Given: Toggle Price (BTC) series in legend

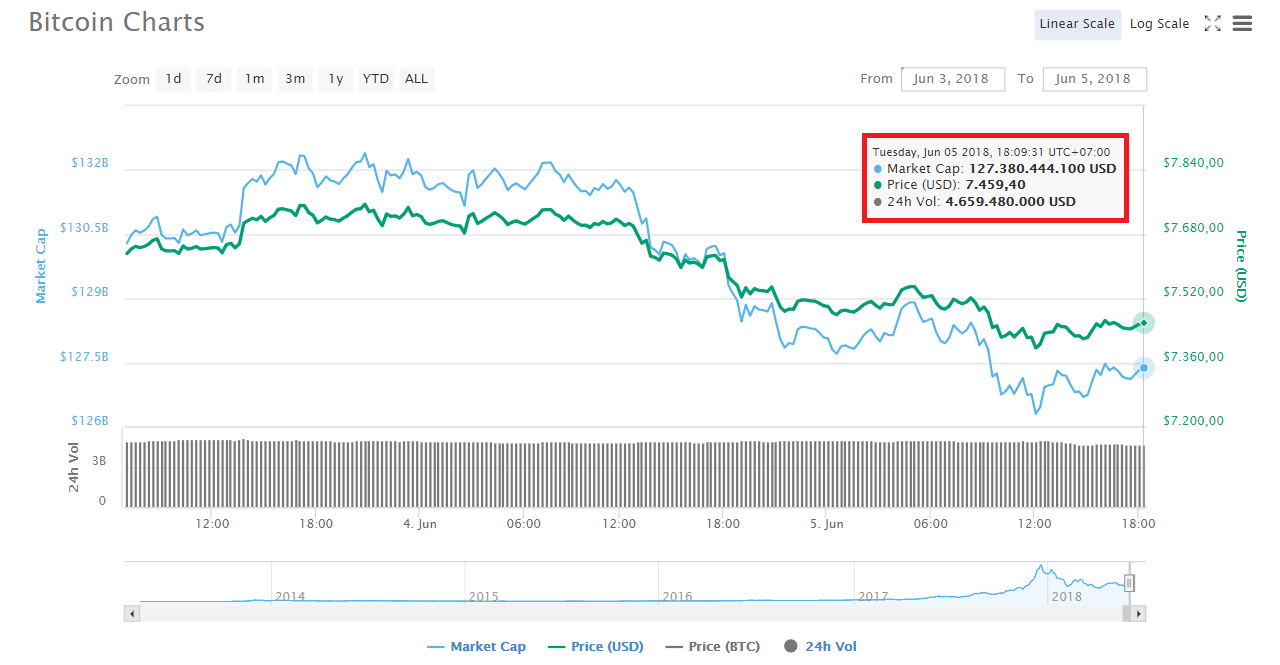Looking at the screenshot, I should pyautogui.click(x=715, y=647).
